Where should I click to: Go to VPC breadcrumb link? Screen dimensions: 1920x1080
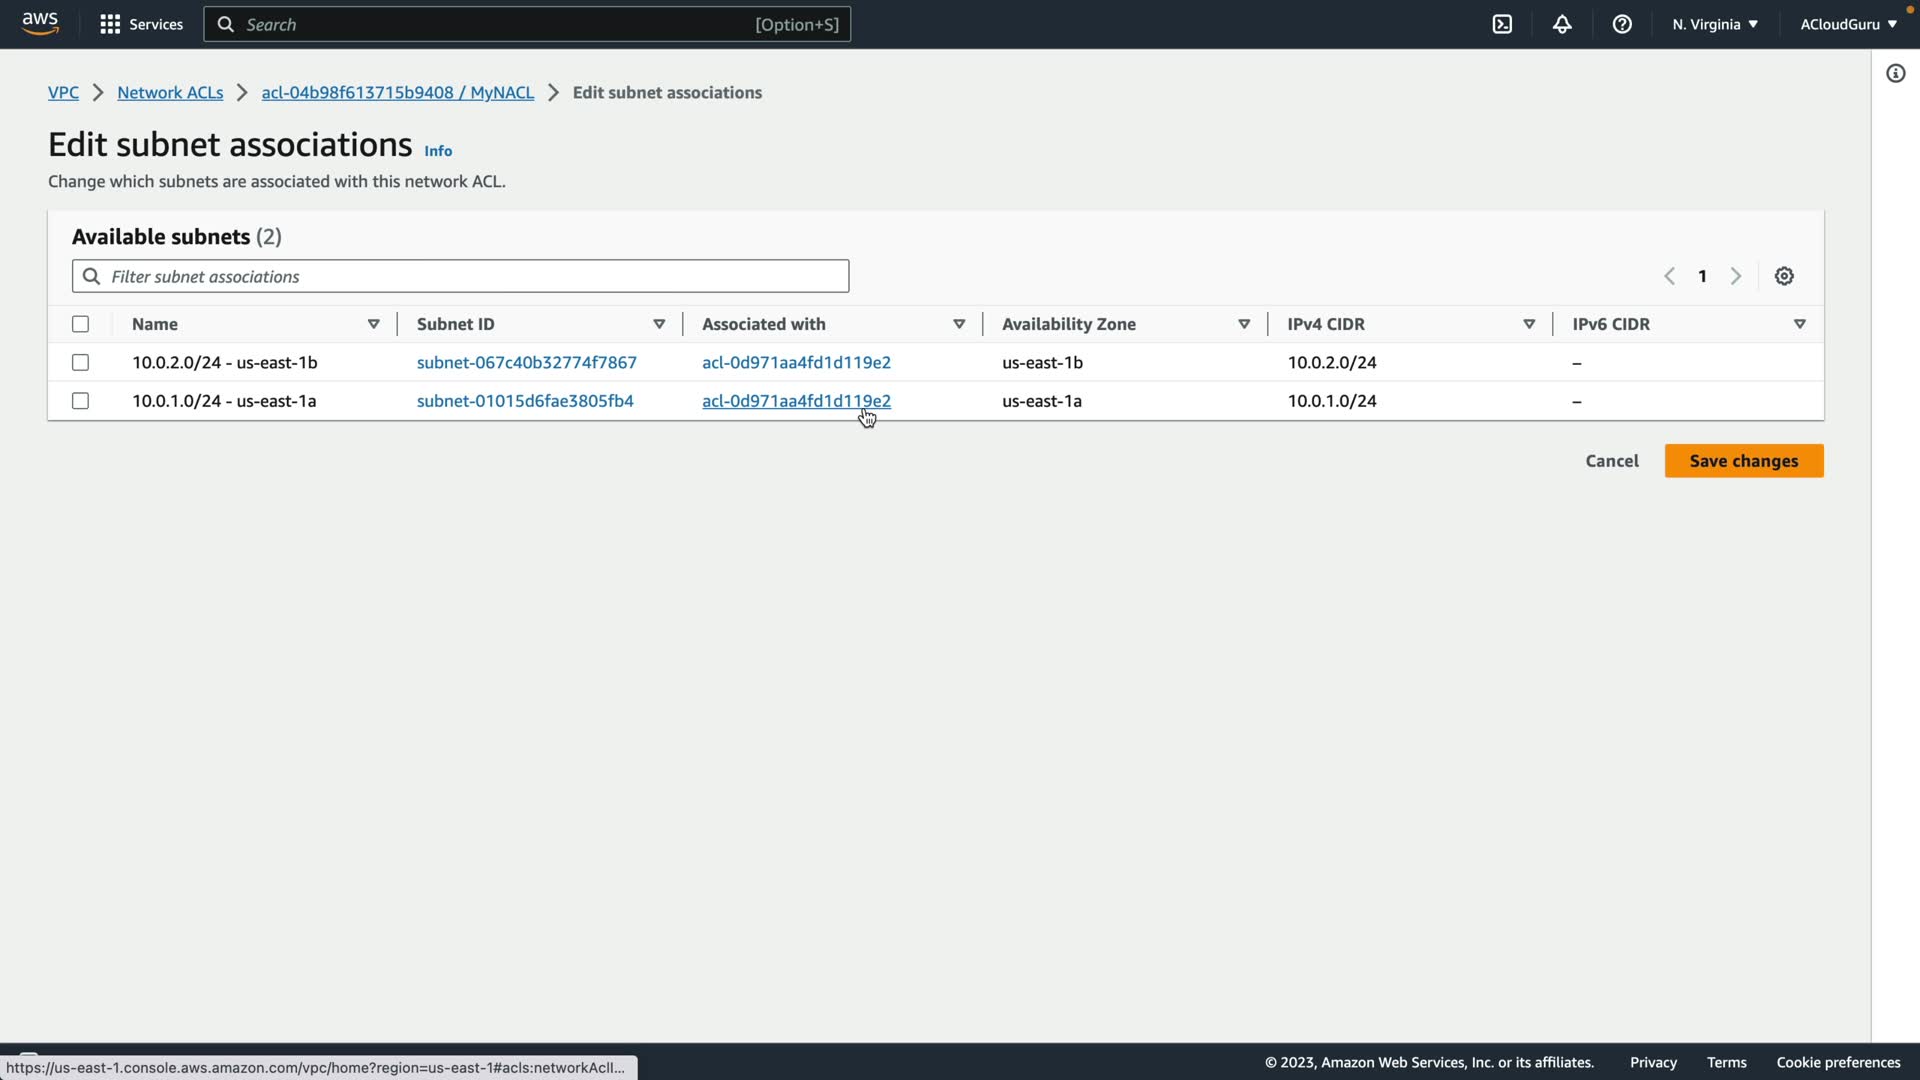click(63, 92)
